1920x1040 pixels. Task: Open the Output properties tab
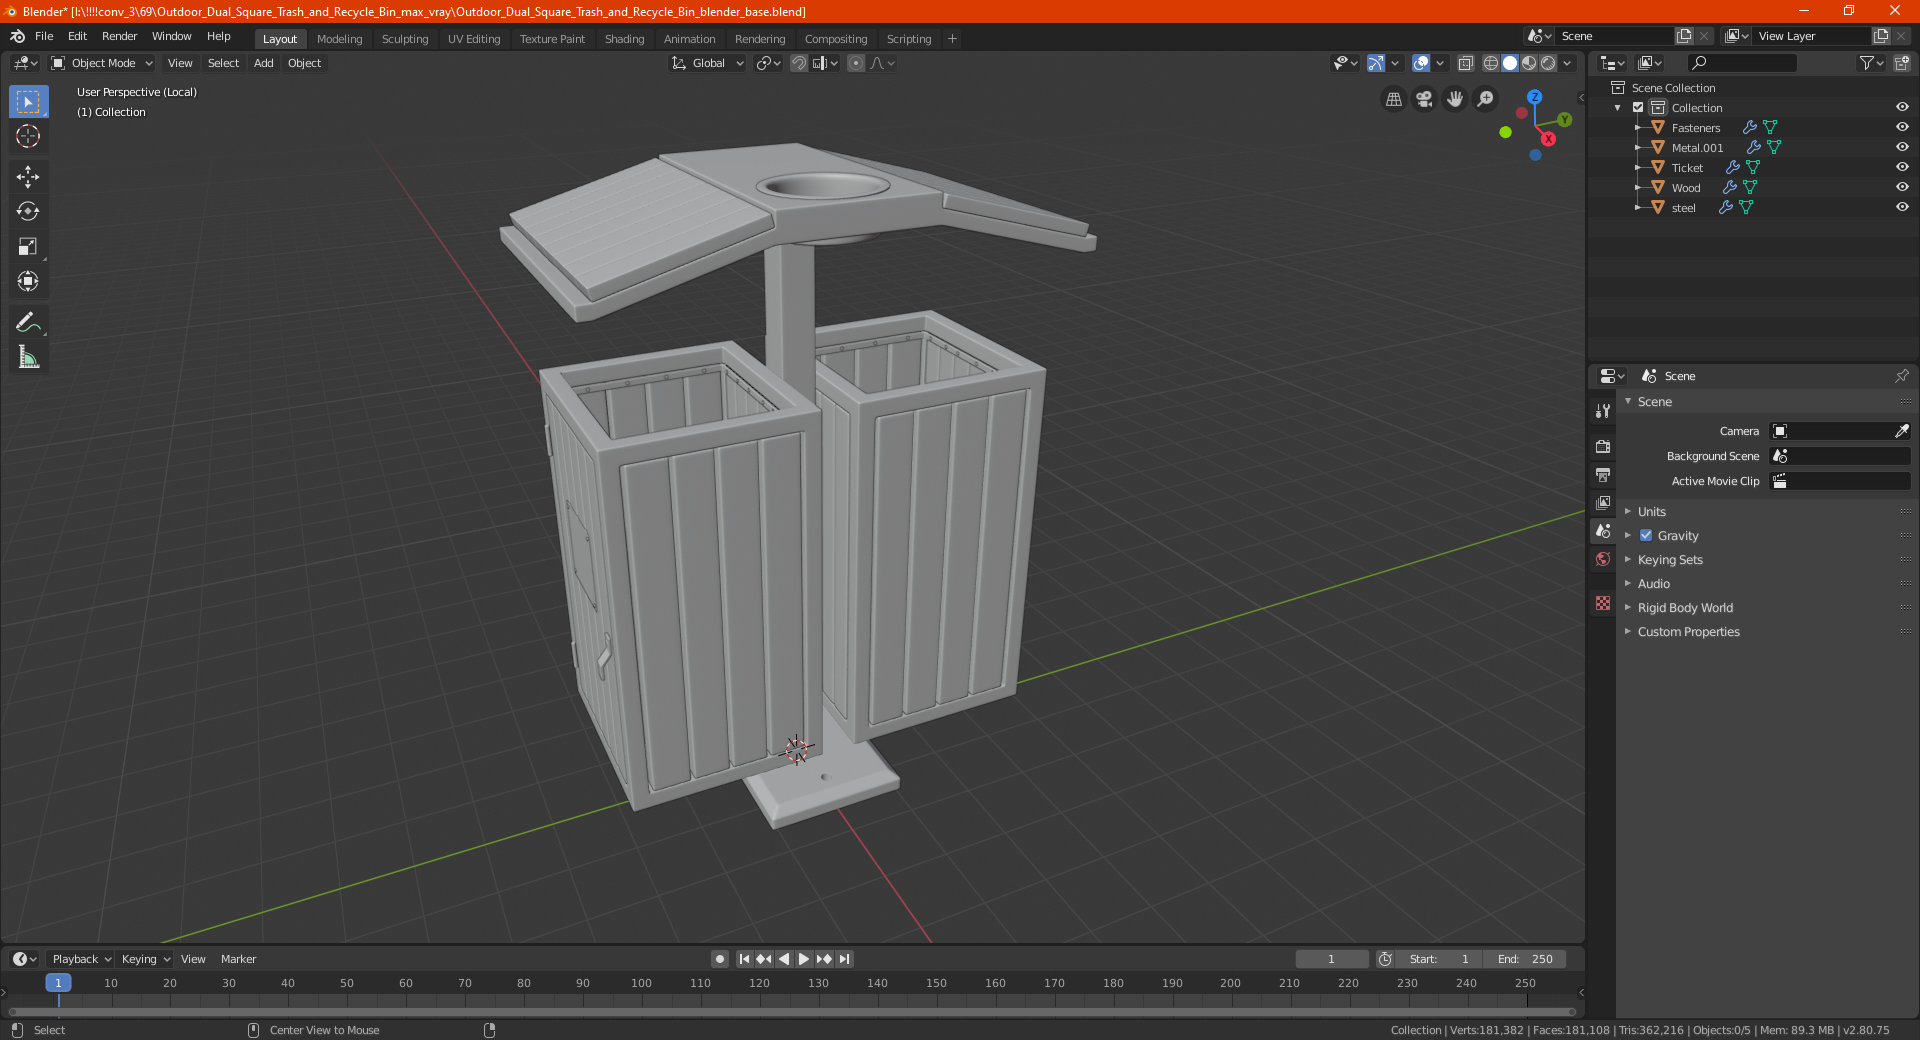coord(1603,474)
